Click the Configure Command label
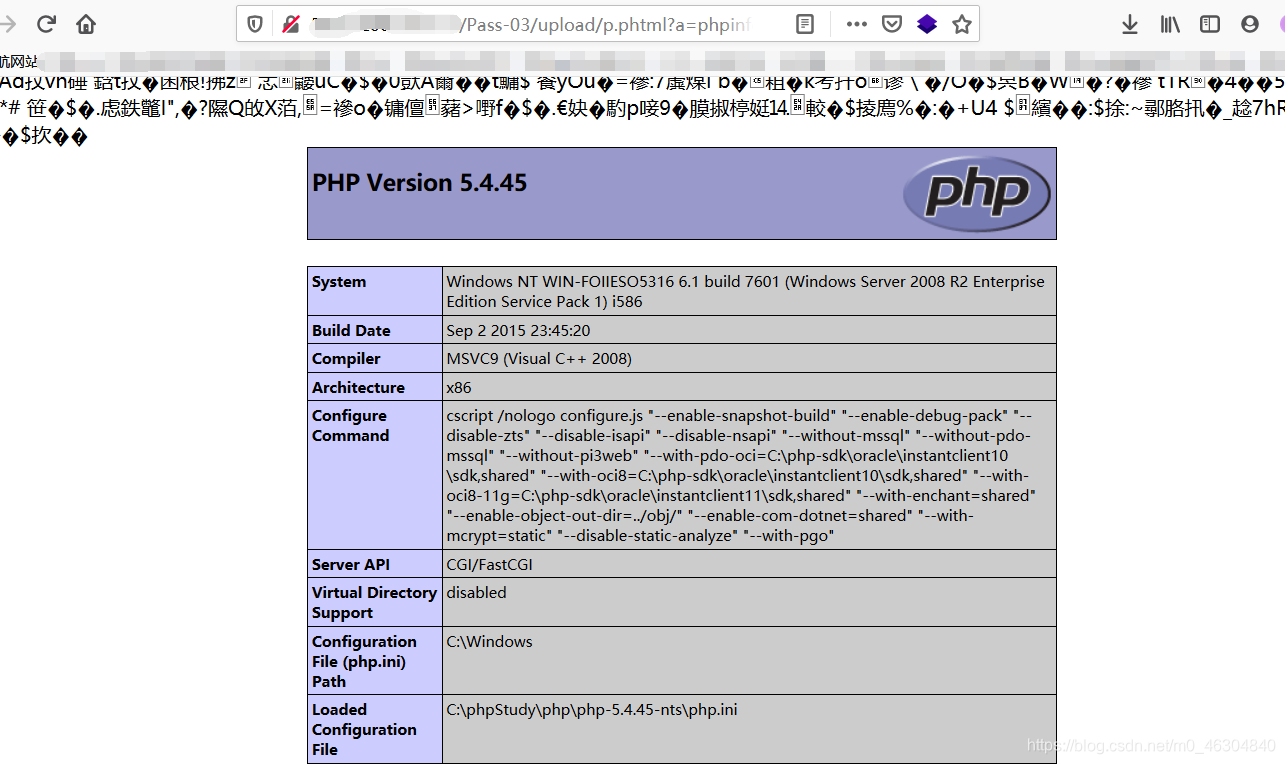Image resolution: width=1285 pixels, height=764 pixels. pos(350,426)
